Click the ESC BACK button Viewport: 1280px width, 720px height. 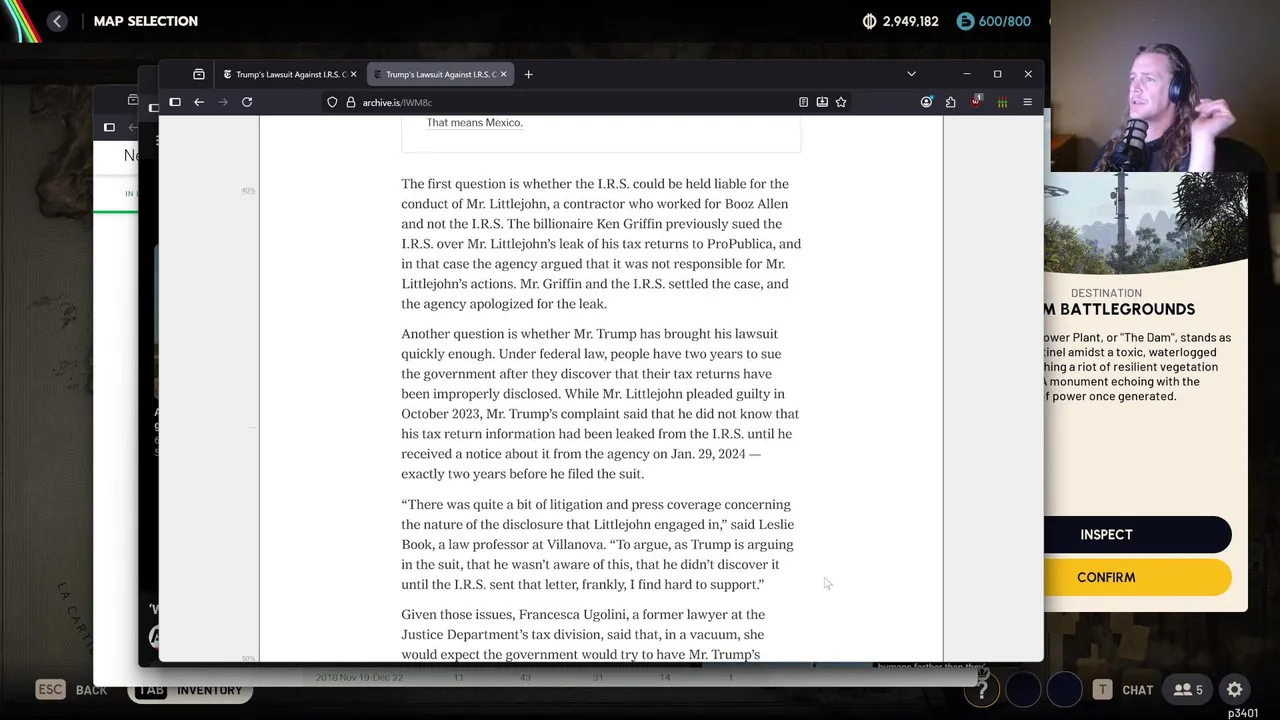tap(71, 690)
